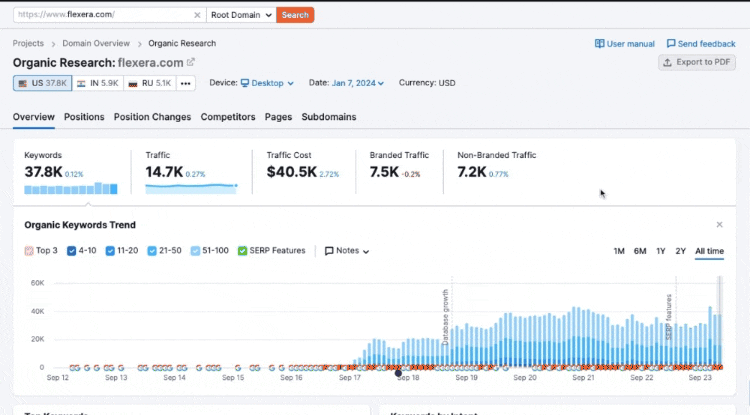This screenshot has height=415, width=750.
Task: Toggle the 11-20 positions checkbox
Action: [110, 251]
